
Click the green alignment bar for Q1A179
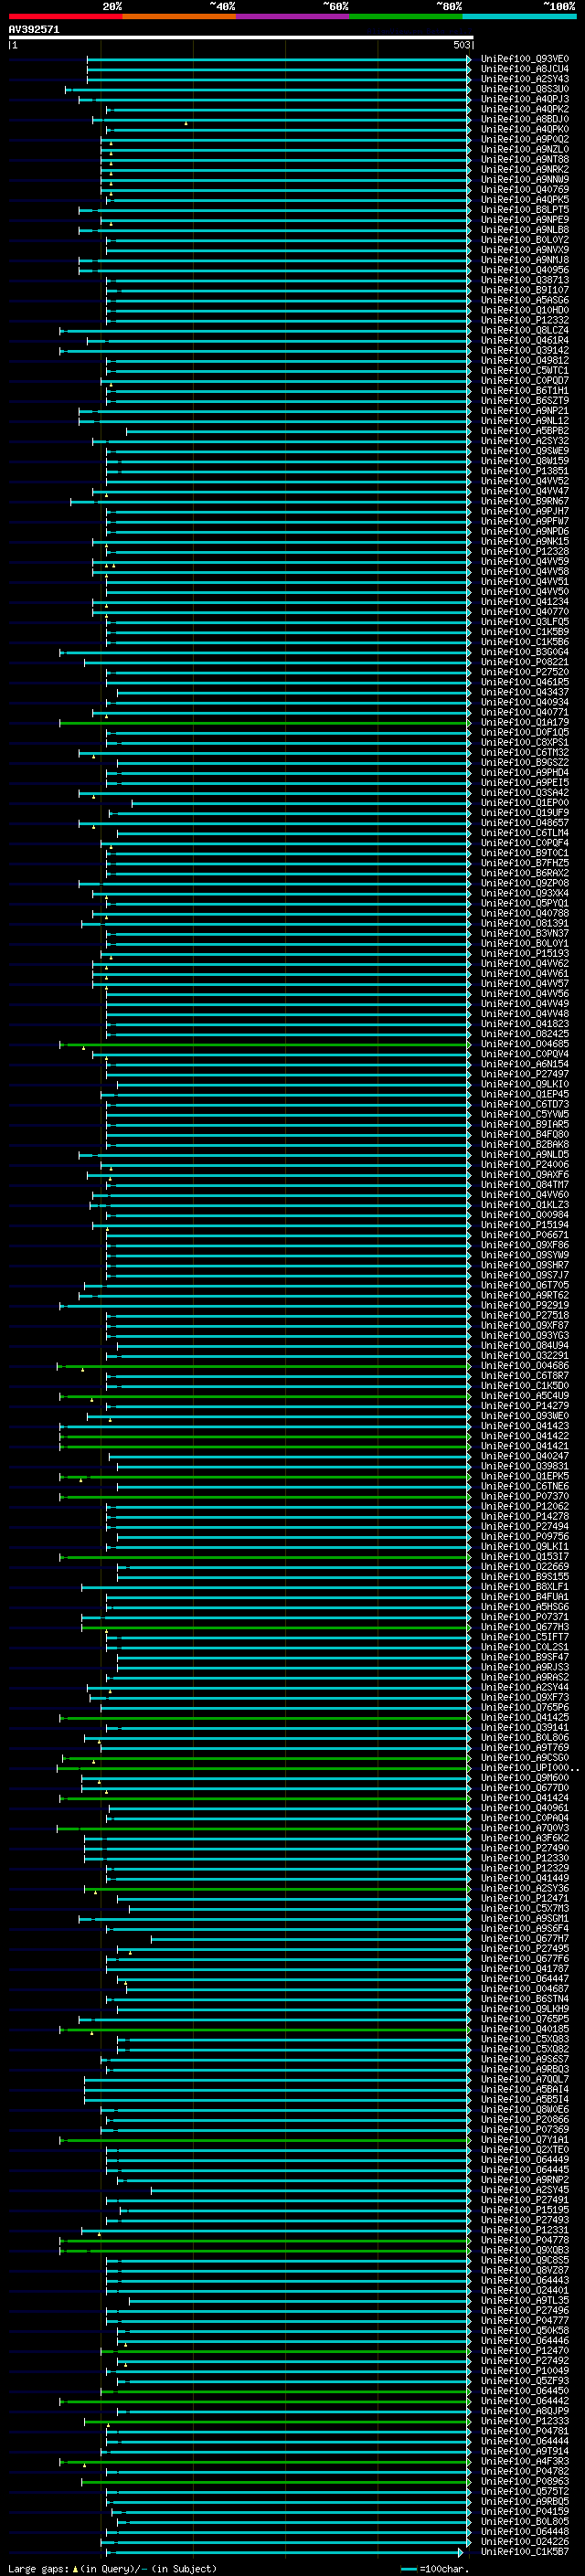[x=264, y=722]
